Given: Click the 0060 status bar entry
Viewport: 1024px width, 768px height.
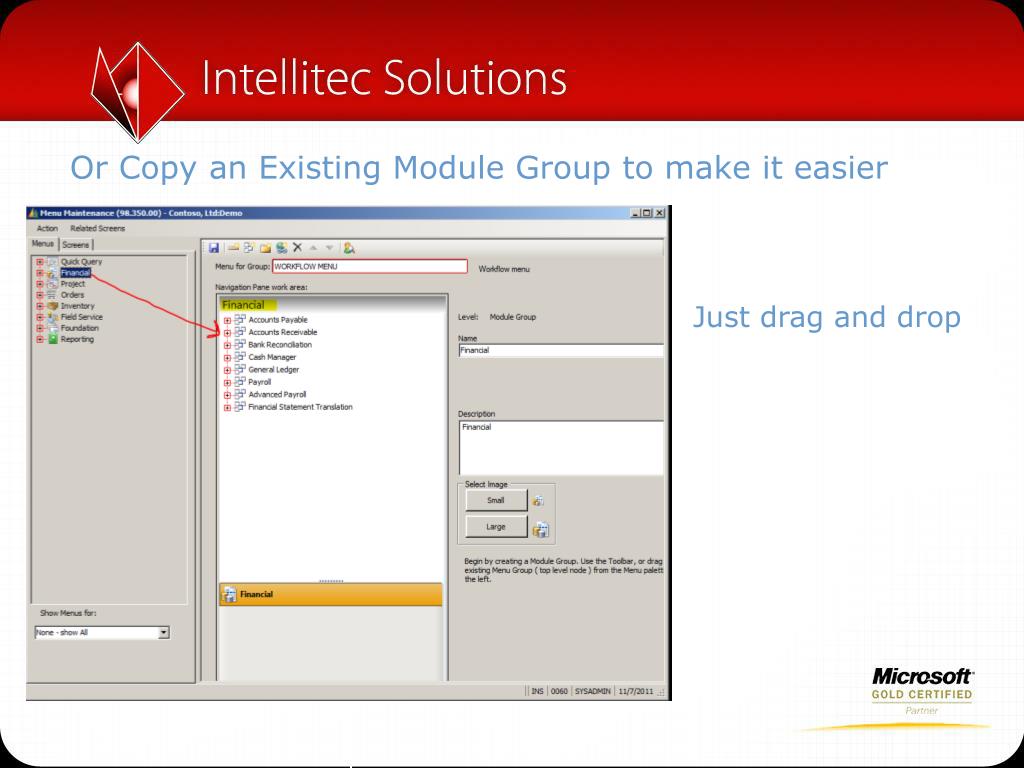Looking at the screenshot, I should [559, 691].
